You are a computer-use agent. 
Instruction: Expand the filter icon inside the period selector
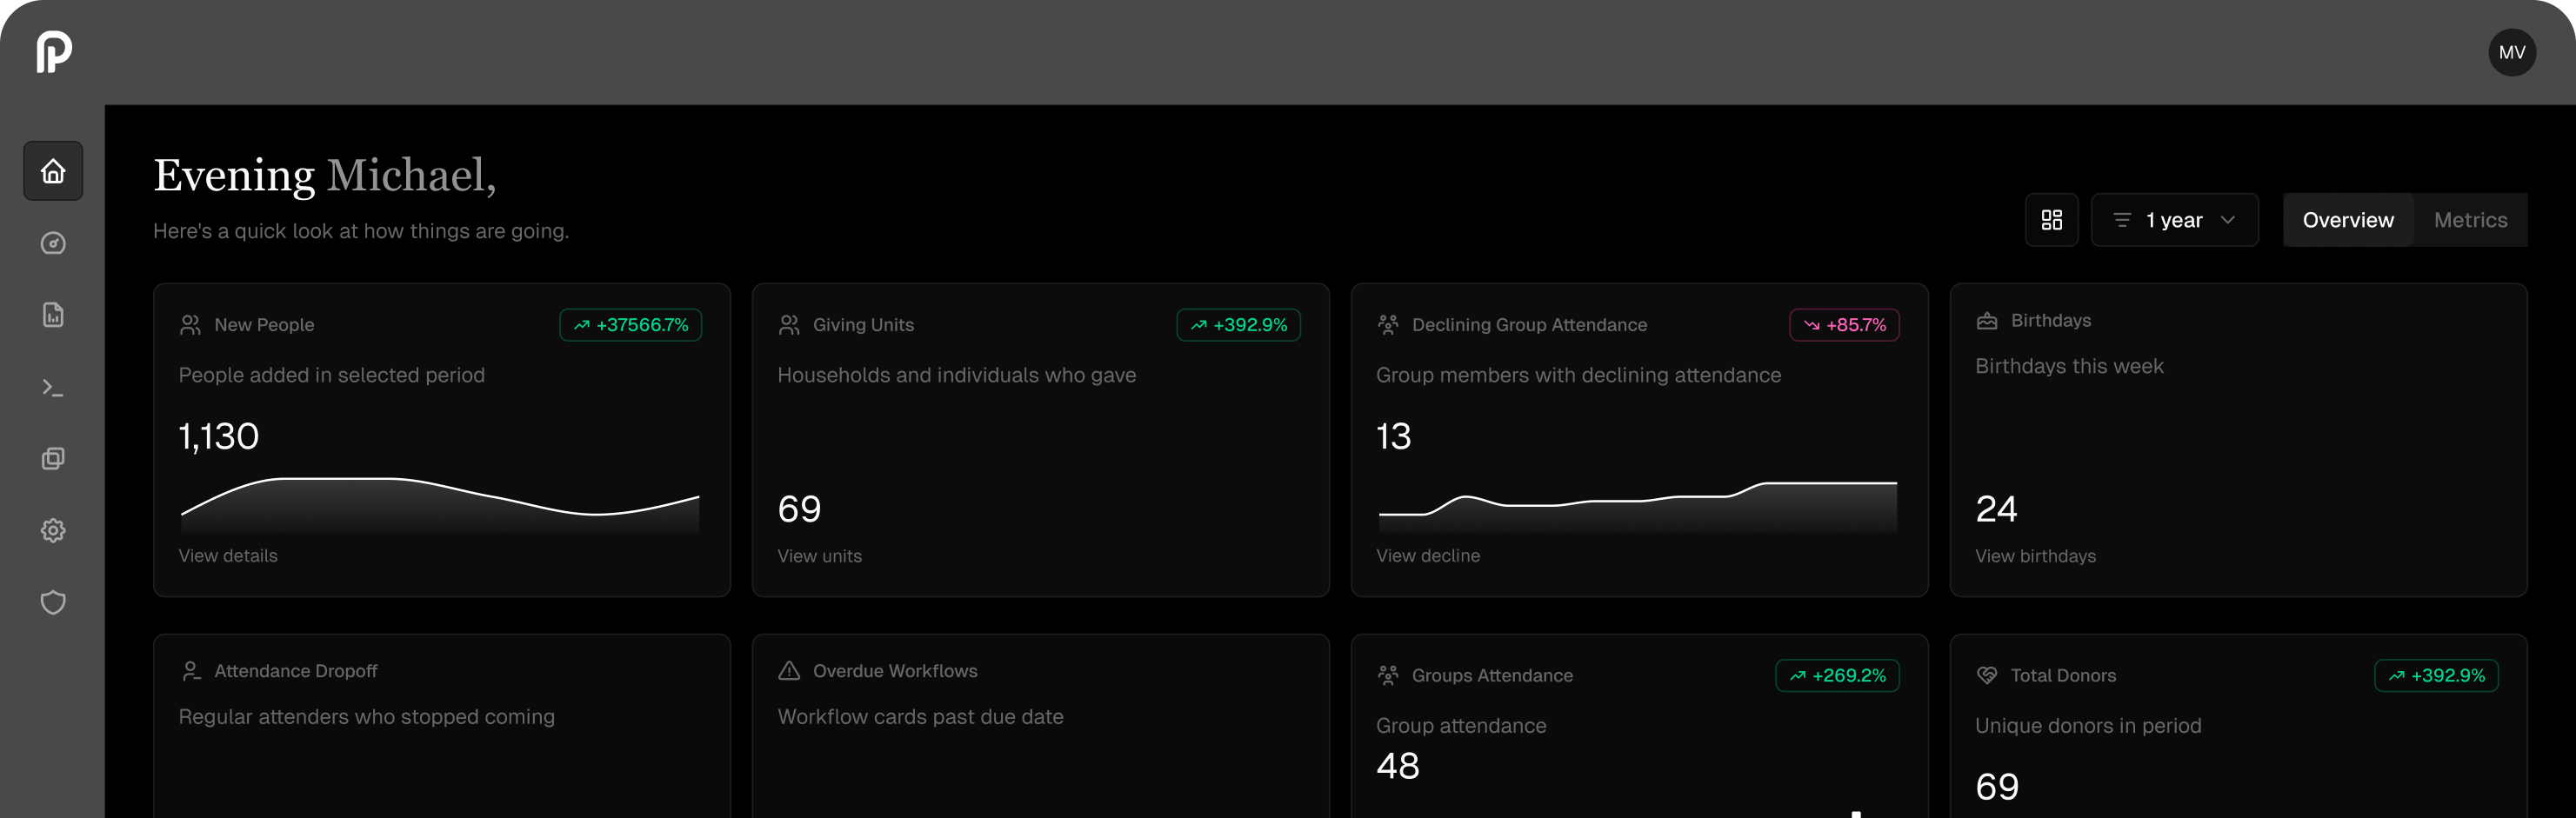pos(2123,219)
